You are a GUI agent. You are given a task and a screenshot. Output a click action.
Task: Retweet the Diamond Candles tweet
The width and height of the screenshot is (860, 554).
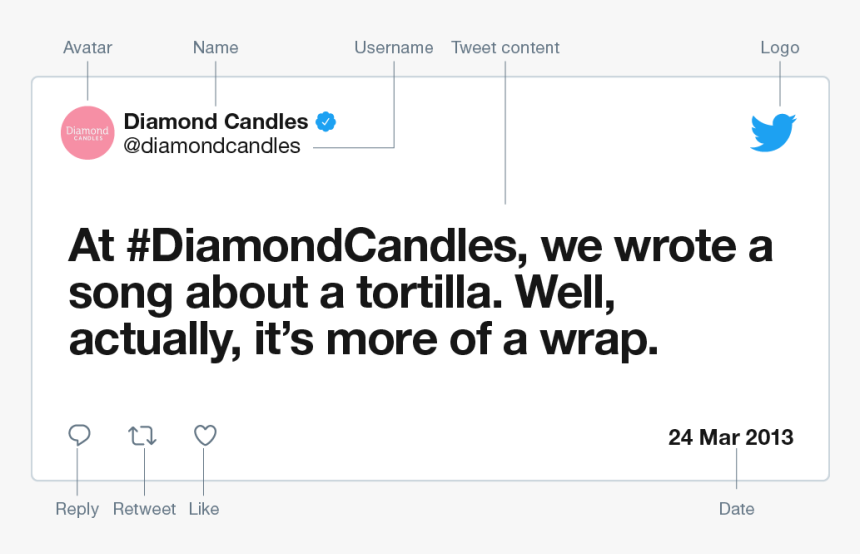tap(142, 435)
